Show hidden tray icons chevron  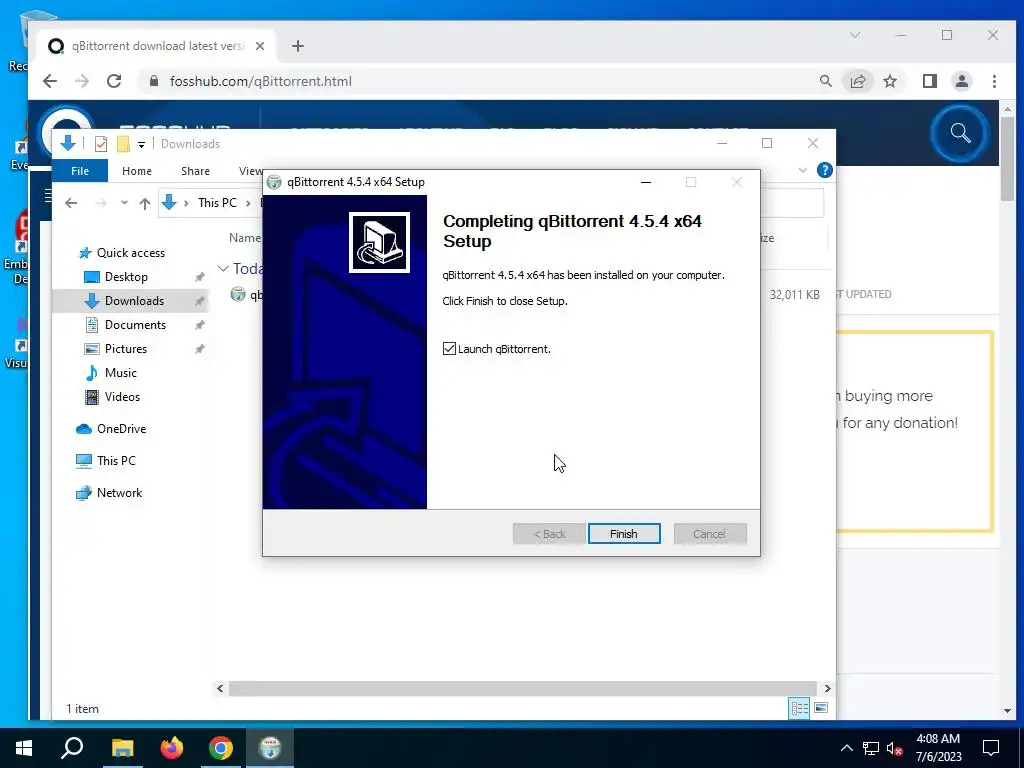point(846,748)
